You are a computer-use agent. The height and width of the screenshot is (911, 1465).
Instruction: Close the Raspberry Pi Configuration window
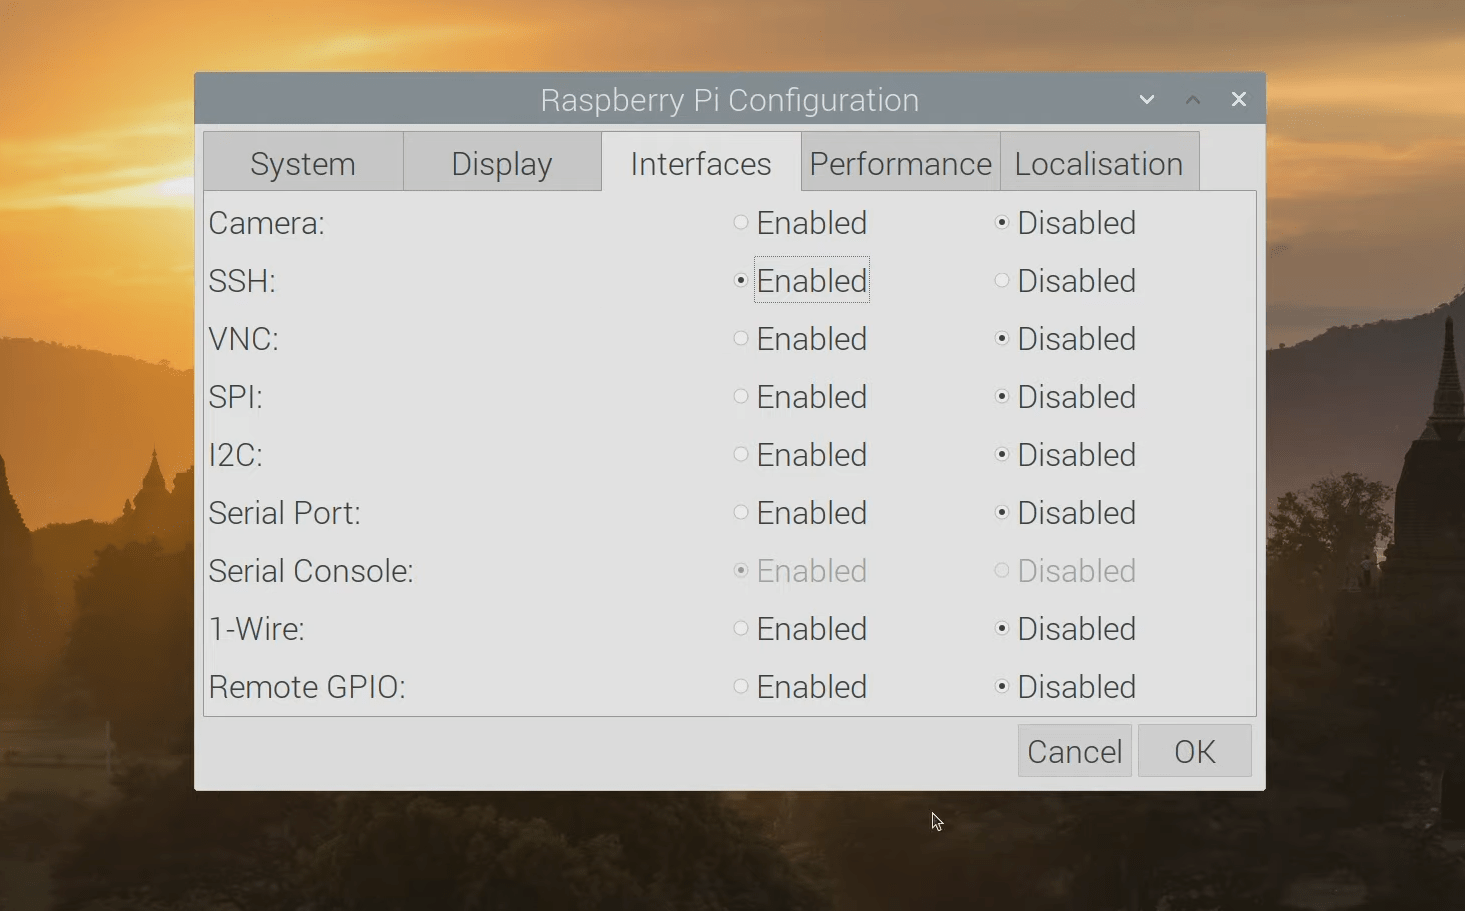[x=1239, y=99]
